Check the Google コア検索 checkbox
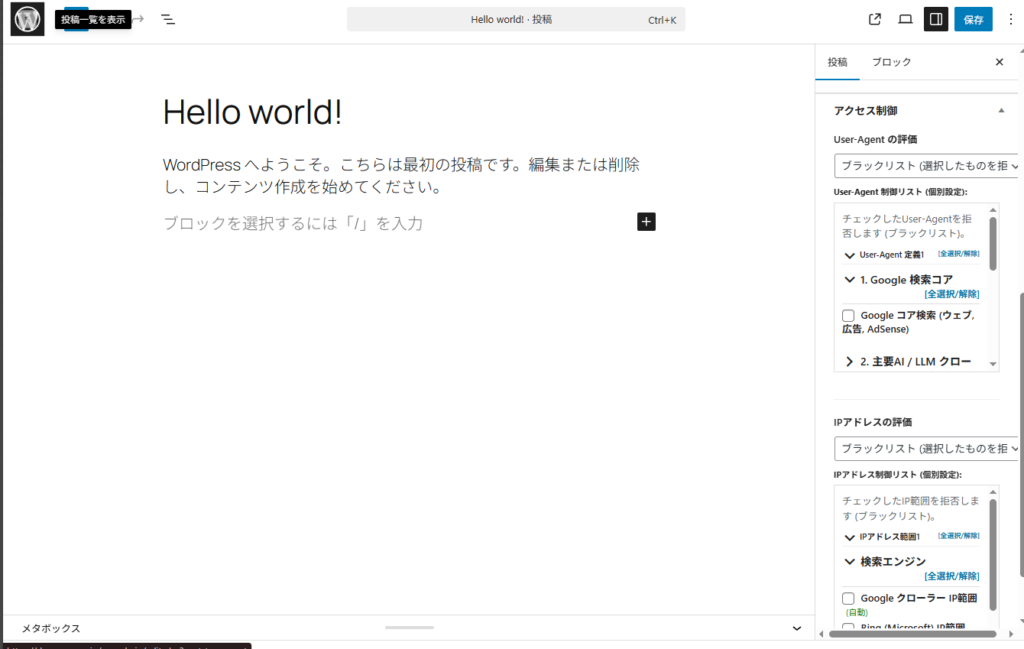 pos(848,316)
